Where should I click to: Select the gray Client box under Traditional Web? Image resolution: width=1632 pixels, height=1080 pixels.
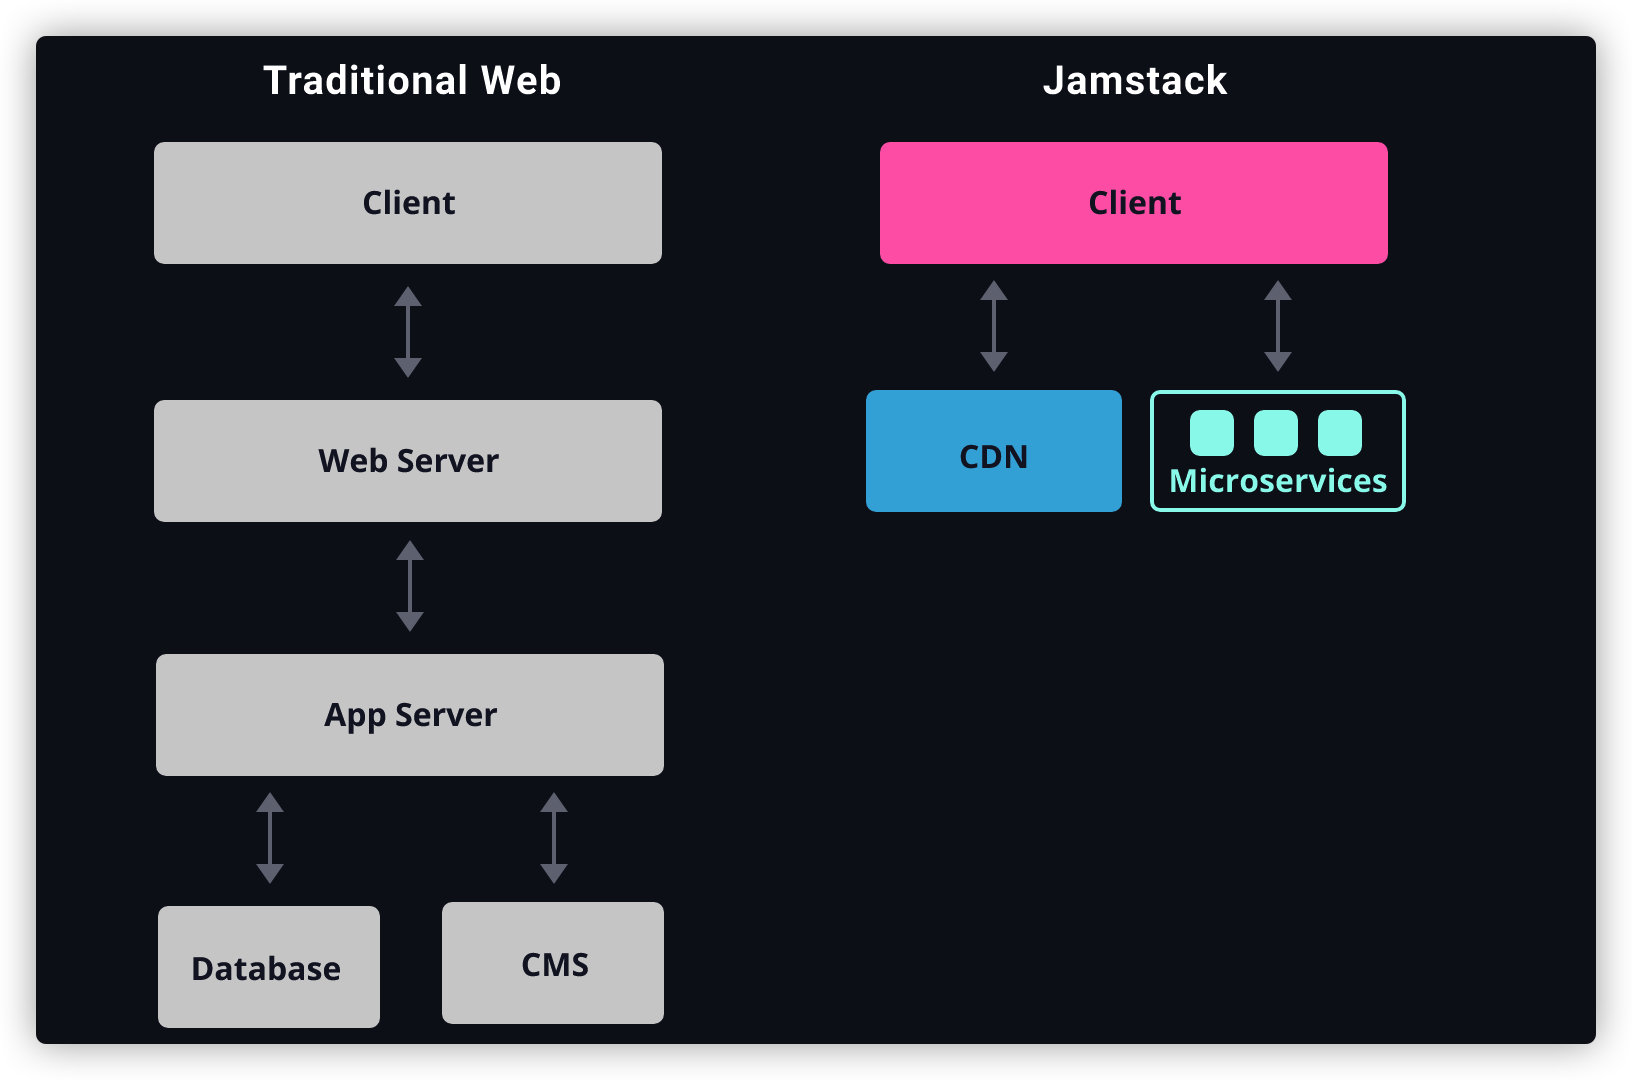coord(408,203)
